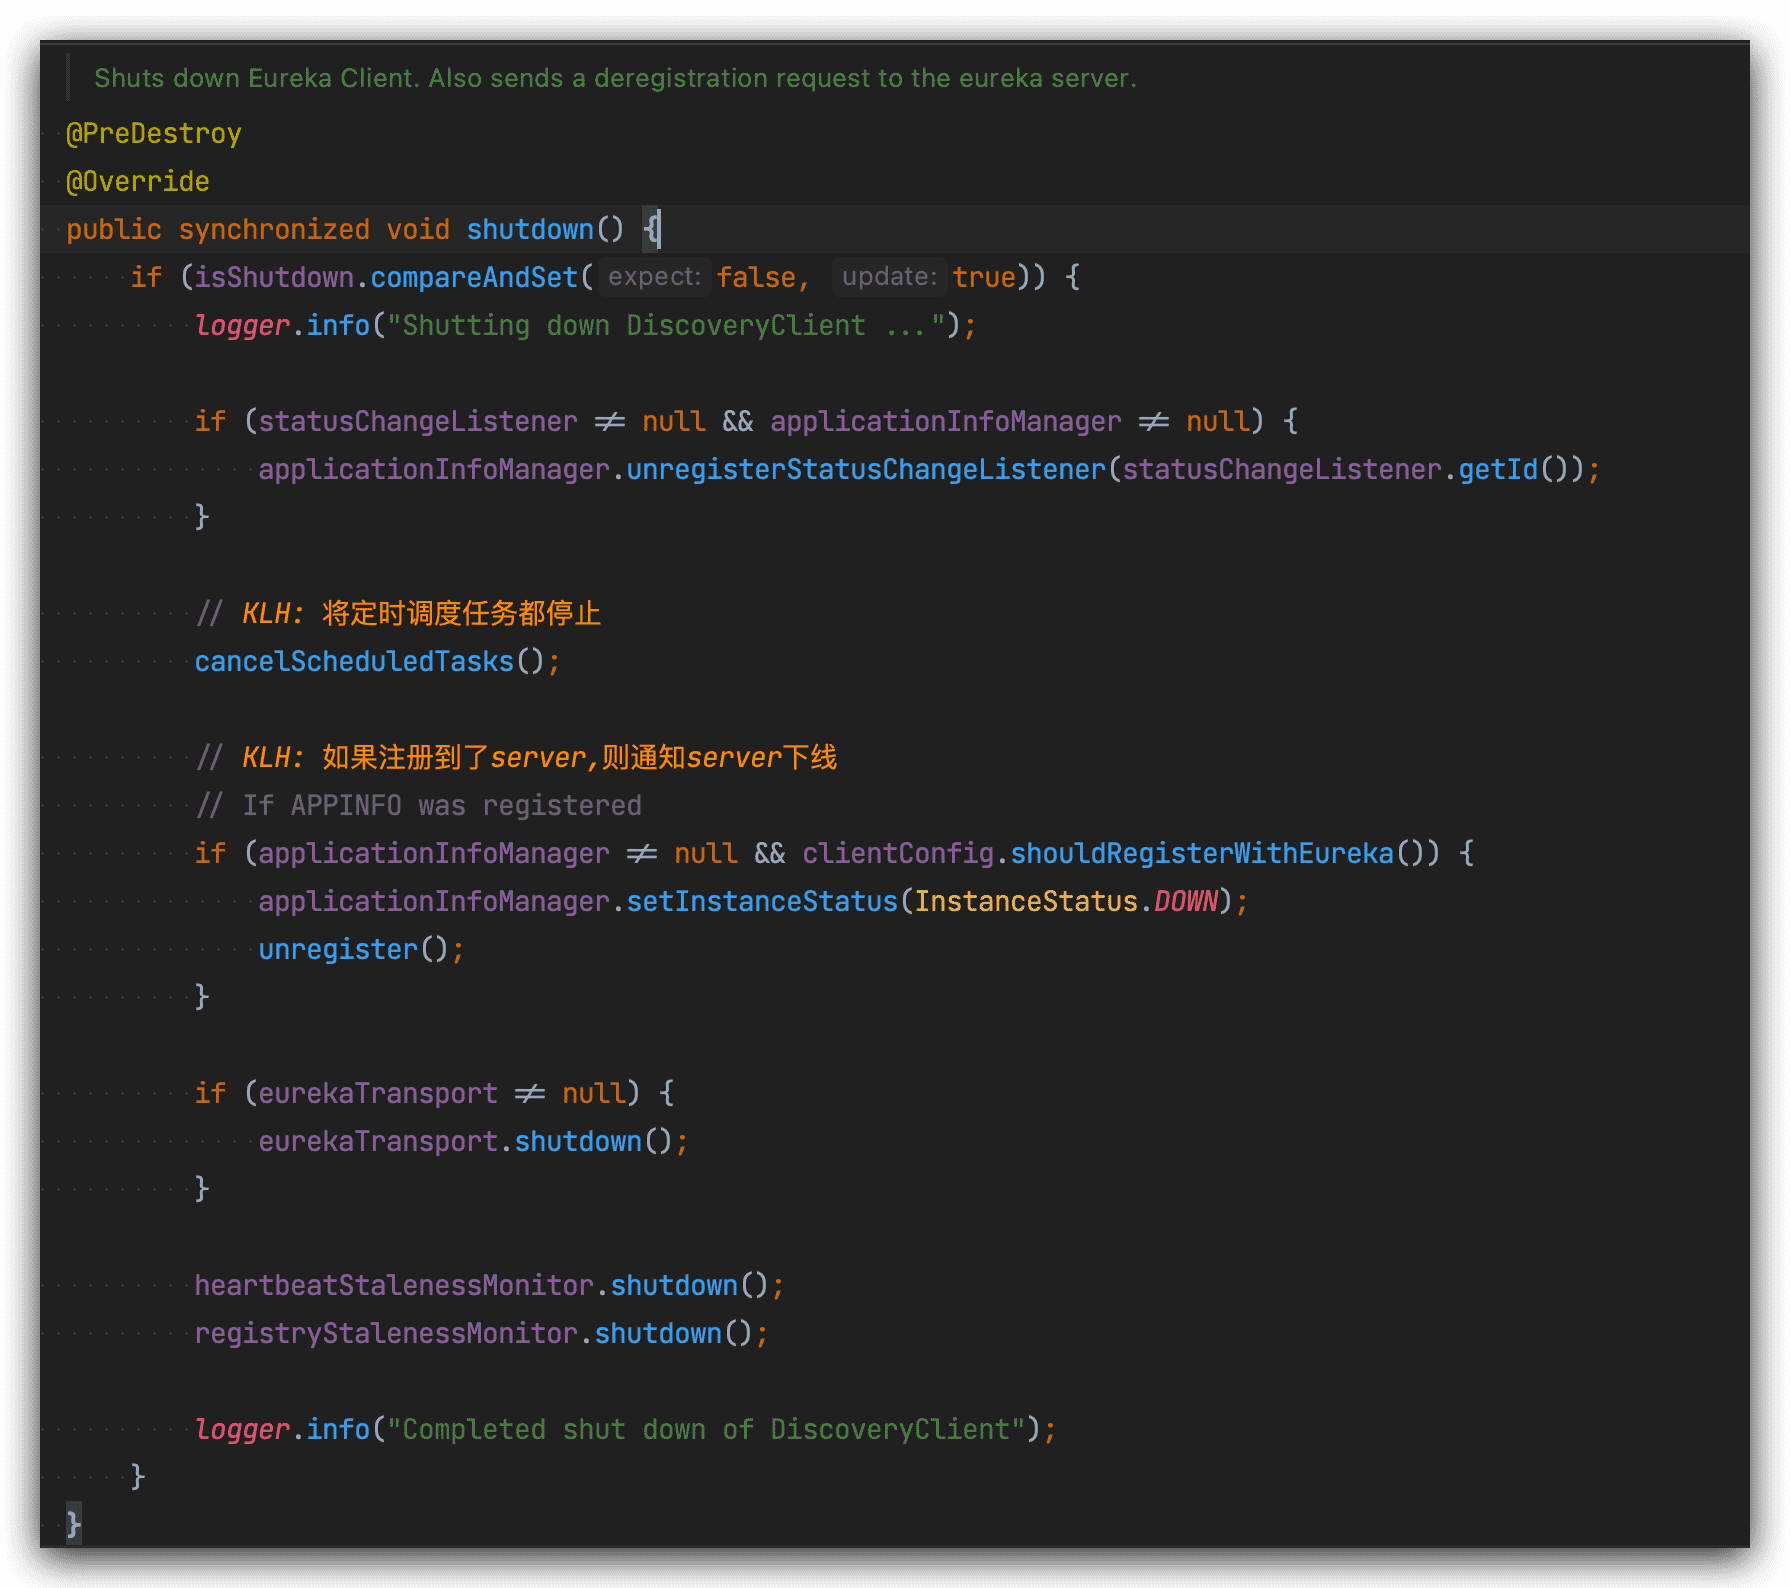
Task: Click the "Completed shut down of DiscoveryClient" string
Action: click(706, 1429)
